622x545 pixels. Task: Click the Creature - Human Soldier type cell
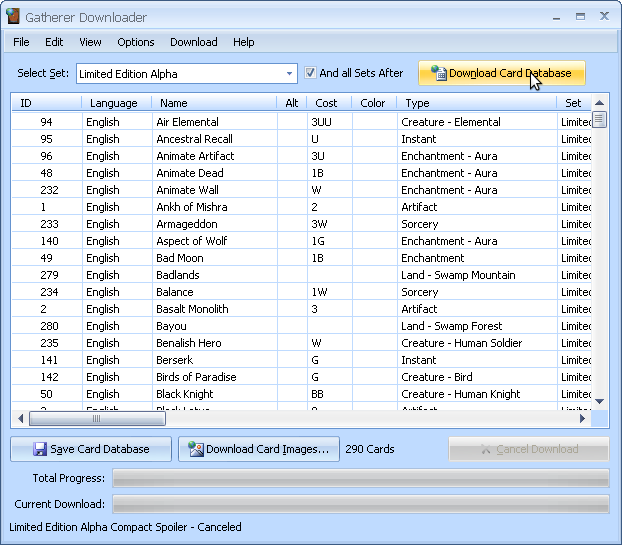(477, 343)
